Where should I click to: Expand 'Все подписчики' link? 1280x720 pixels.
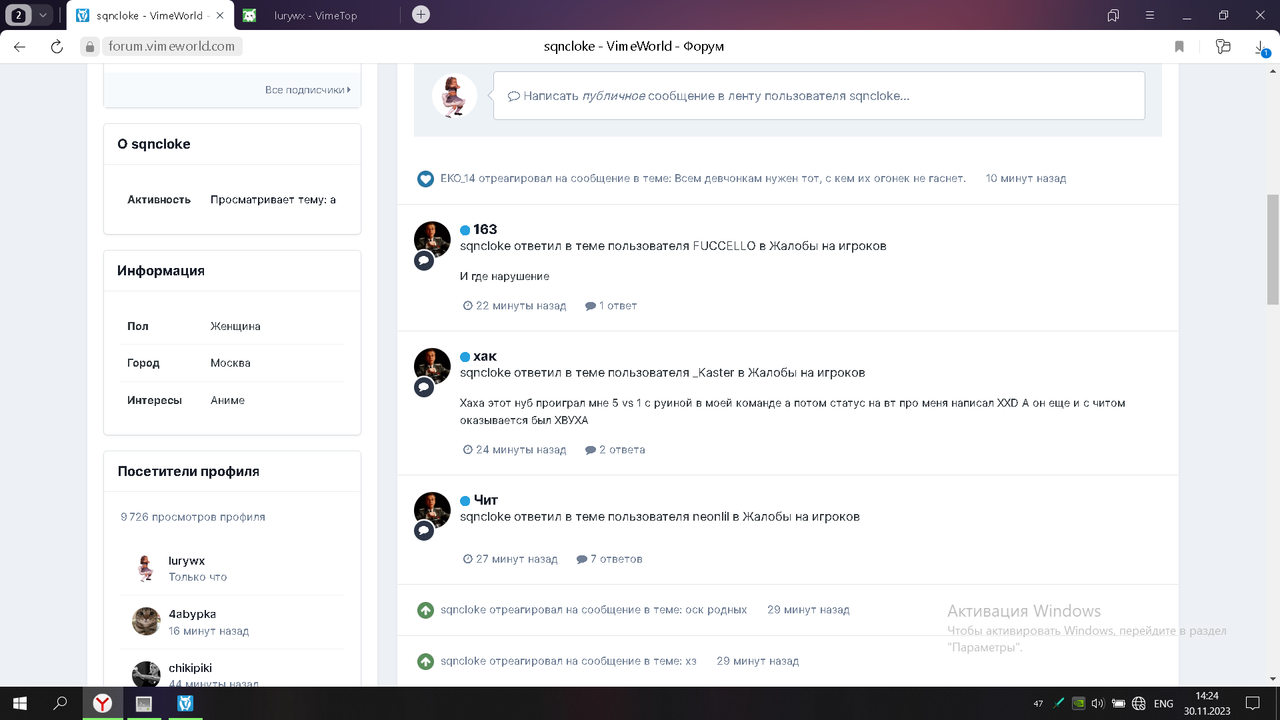pyautogui.click(x=307, y=90)
